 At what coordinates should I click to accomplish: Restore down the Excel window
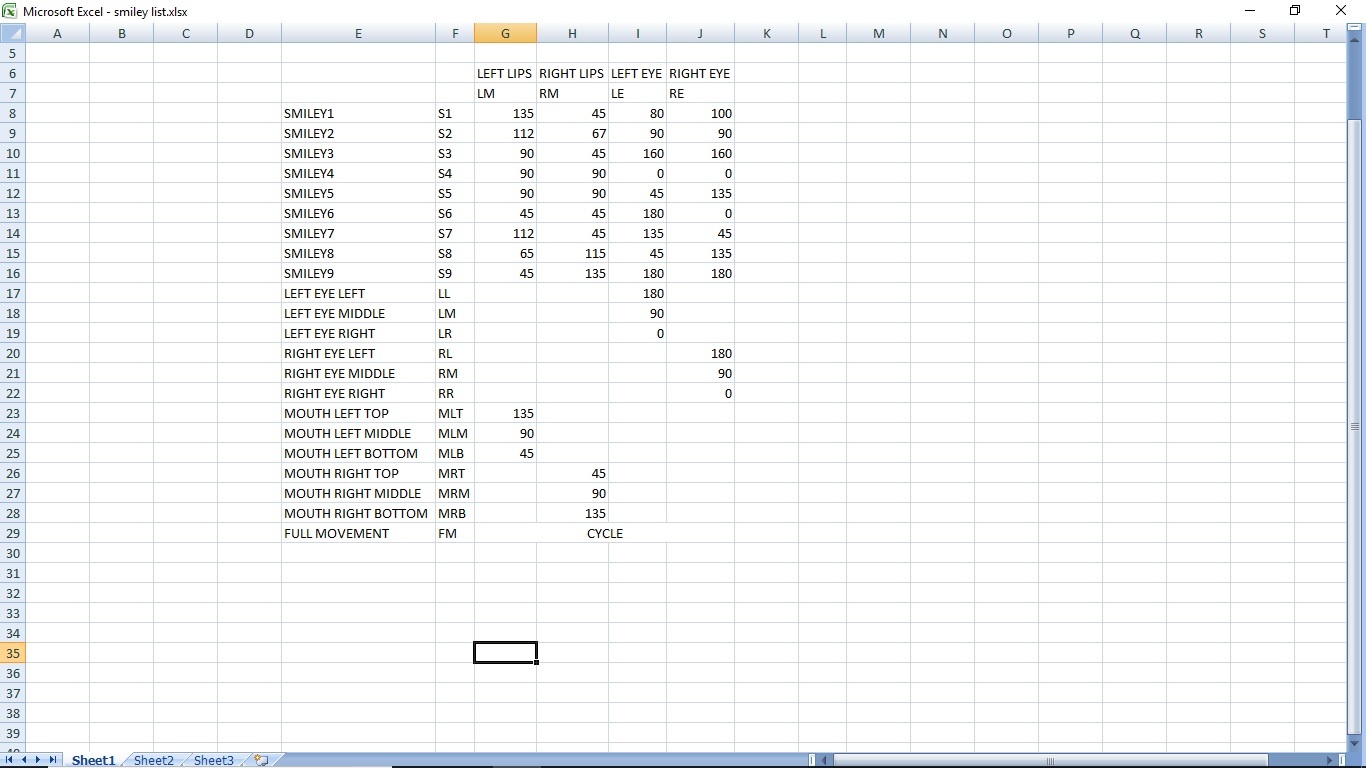click(x=1295, y=11)
